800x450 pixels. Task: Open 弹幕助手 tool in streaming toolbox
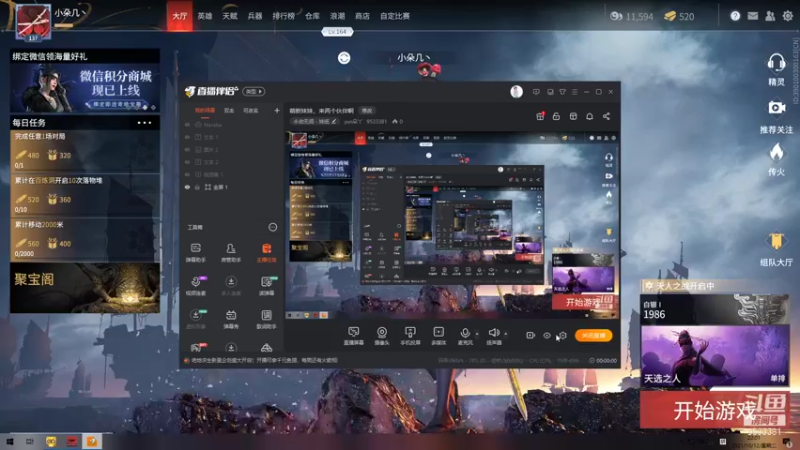pos(195,253)
